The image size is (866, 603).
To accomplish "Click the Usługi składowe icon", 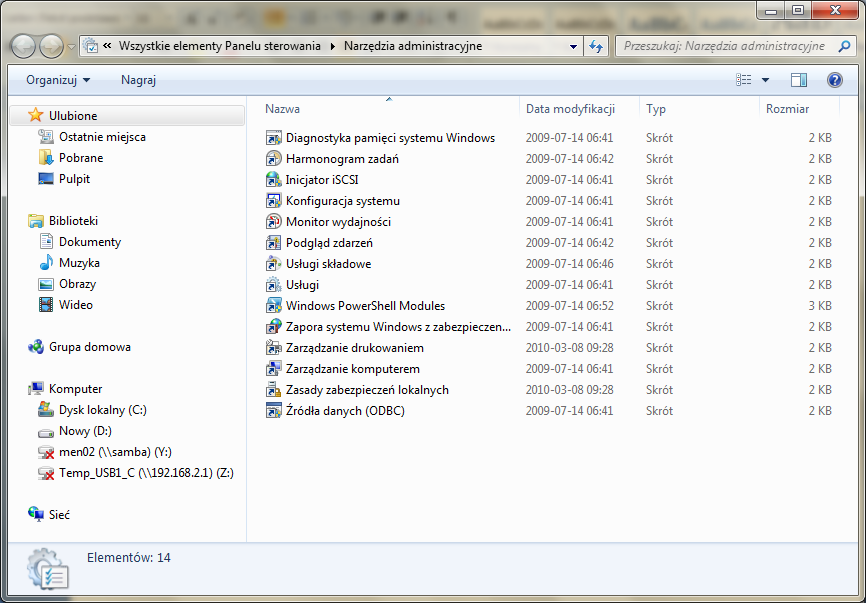I will coord(273,263).
